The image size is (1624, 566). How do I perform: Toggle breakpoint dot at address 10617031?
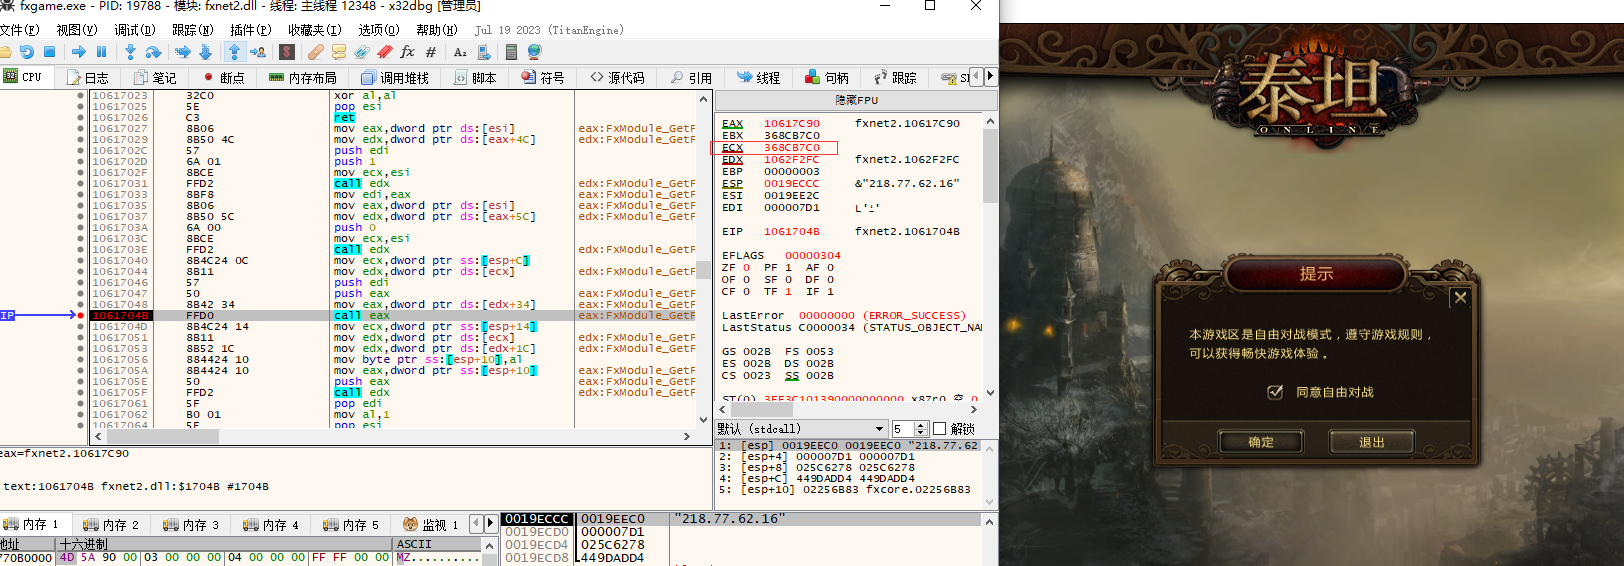(81, 184)
